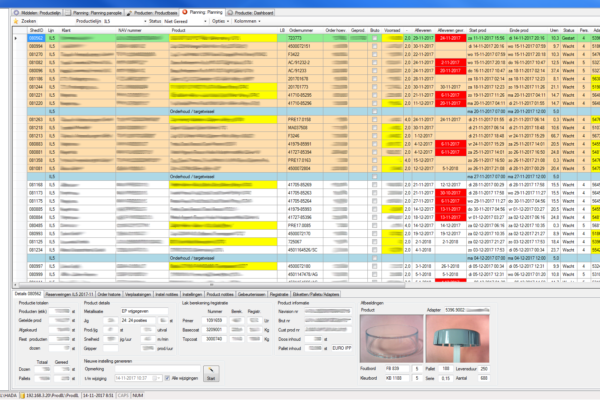Sort by the Einde prod column header
Image resolution: width=600 pixels, height=400 pixels.
click(x=527, y=30)
